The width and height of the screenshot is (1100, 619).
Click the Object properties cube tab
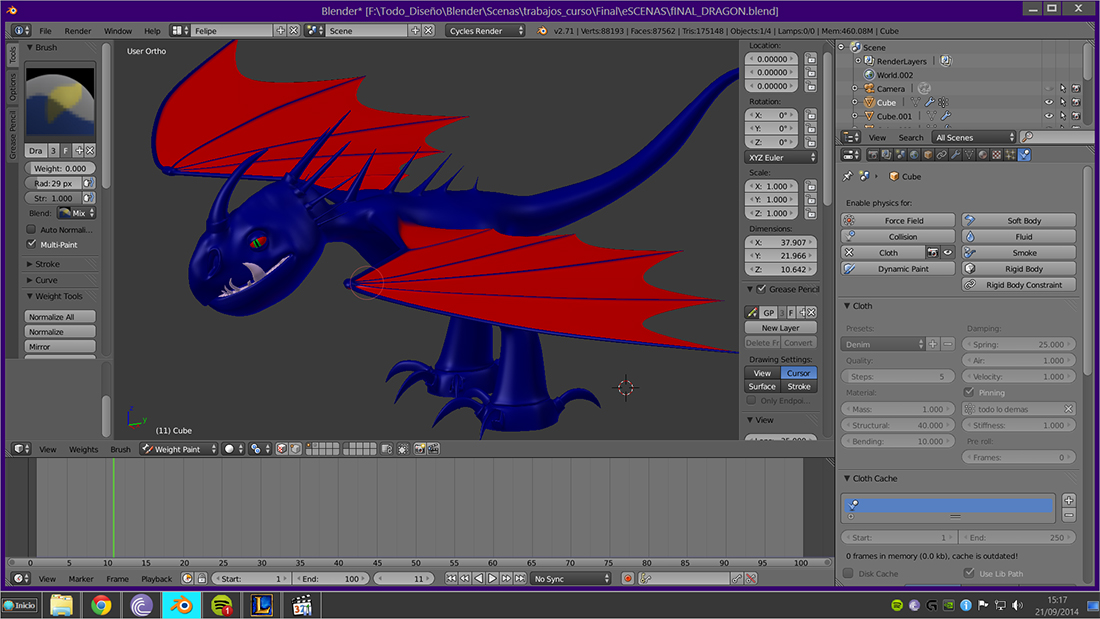coord(928,155)
